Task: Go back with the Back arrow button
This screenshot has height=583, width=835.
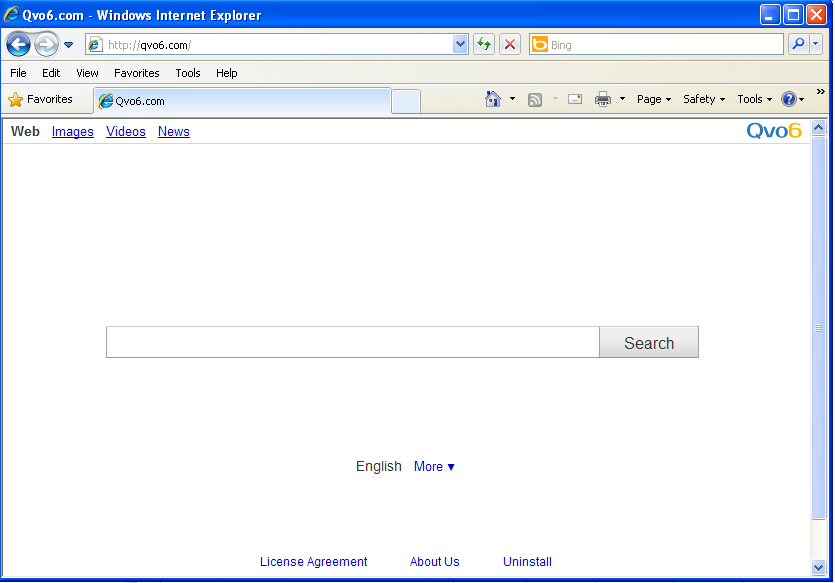Action: [18, 44]
